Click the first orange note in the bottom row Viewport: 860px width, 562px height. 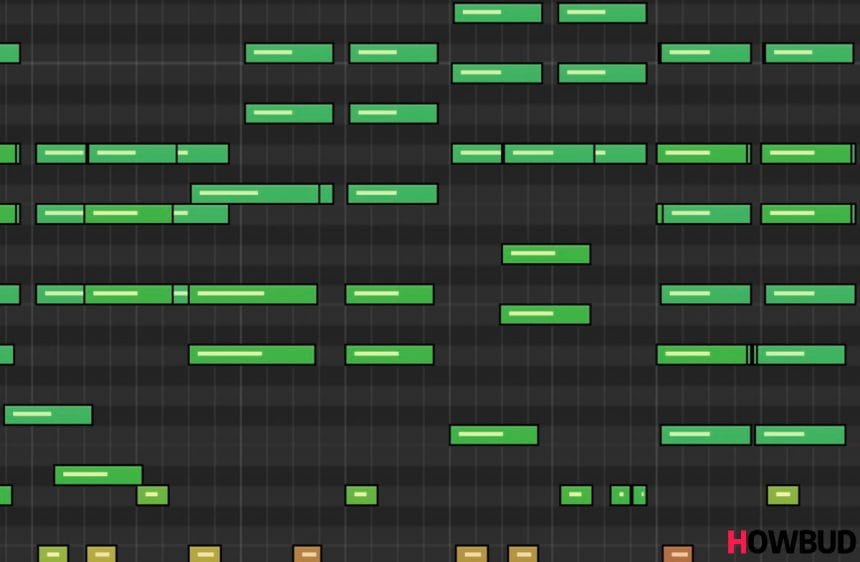point(307,554)
